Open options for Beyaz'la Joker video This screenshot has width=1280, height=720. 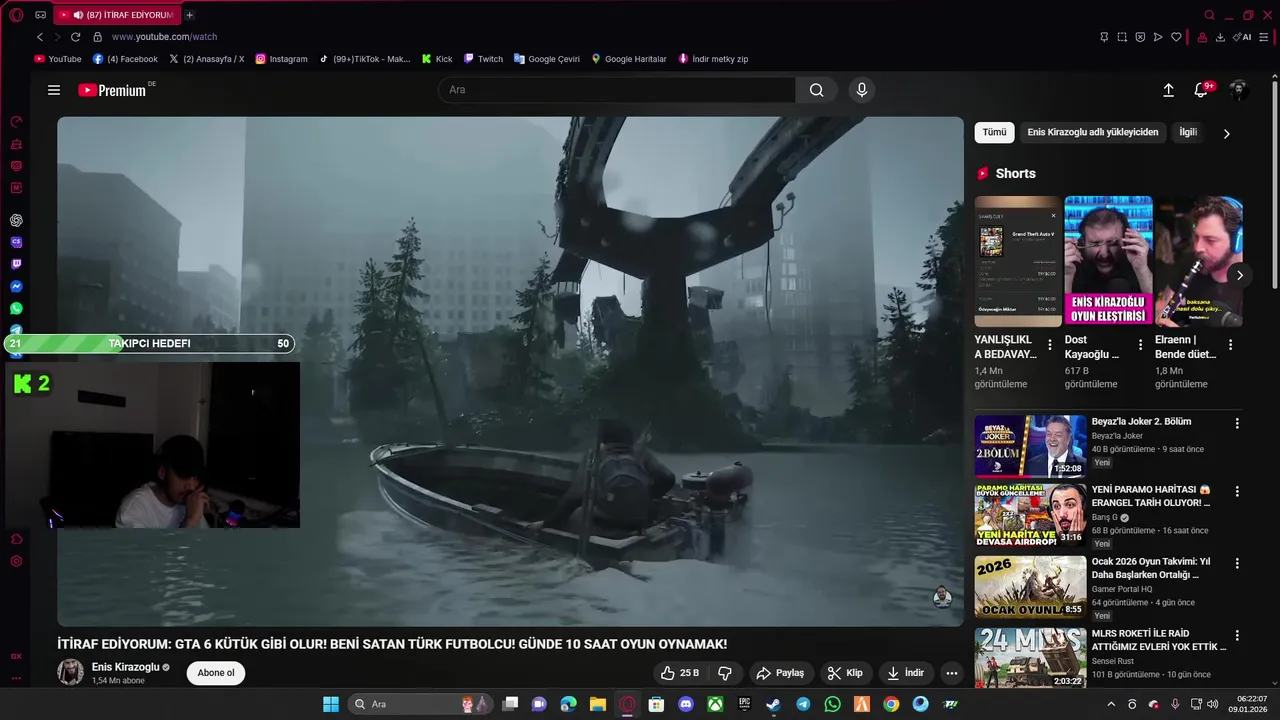(x=1237, y=423)
